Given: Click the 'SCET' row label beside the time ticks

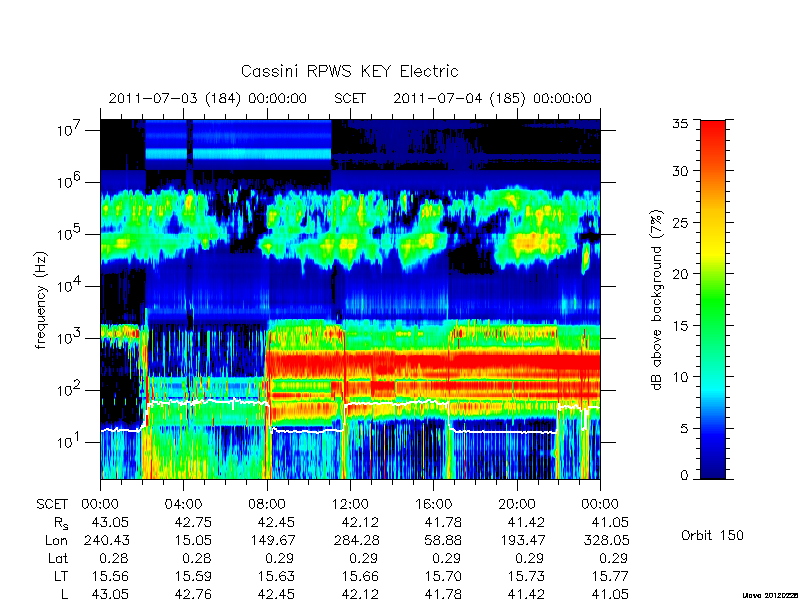Looking at the screenshot, I should (x=52, y=505).
